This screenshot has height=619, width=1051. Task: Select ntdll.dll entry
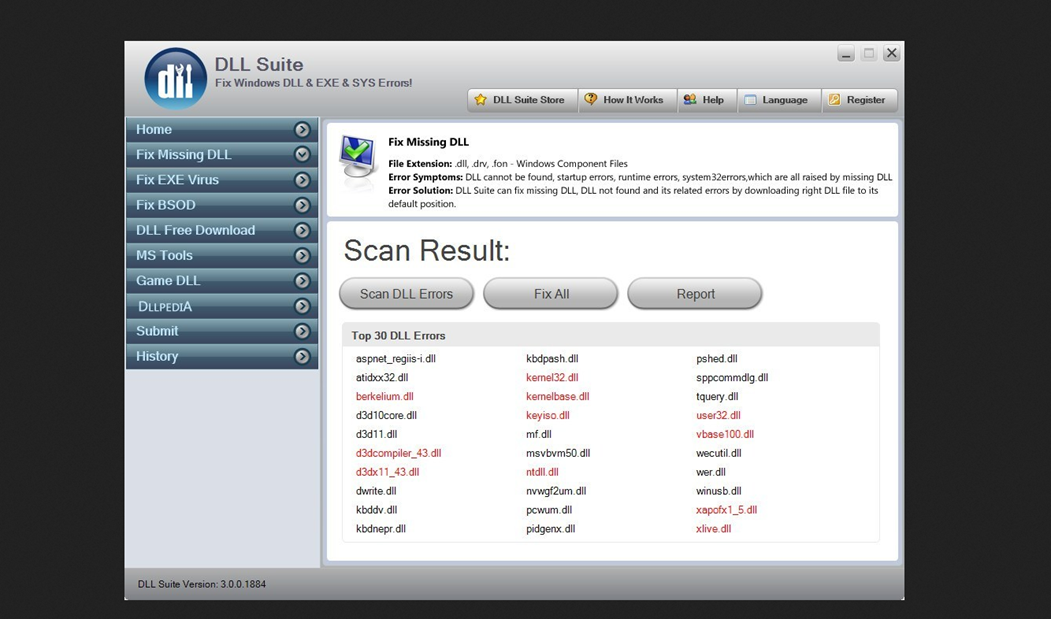click(542, 472)
